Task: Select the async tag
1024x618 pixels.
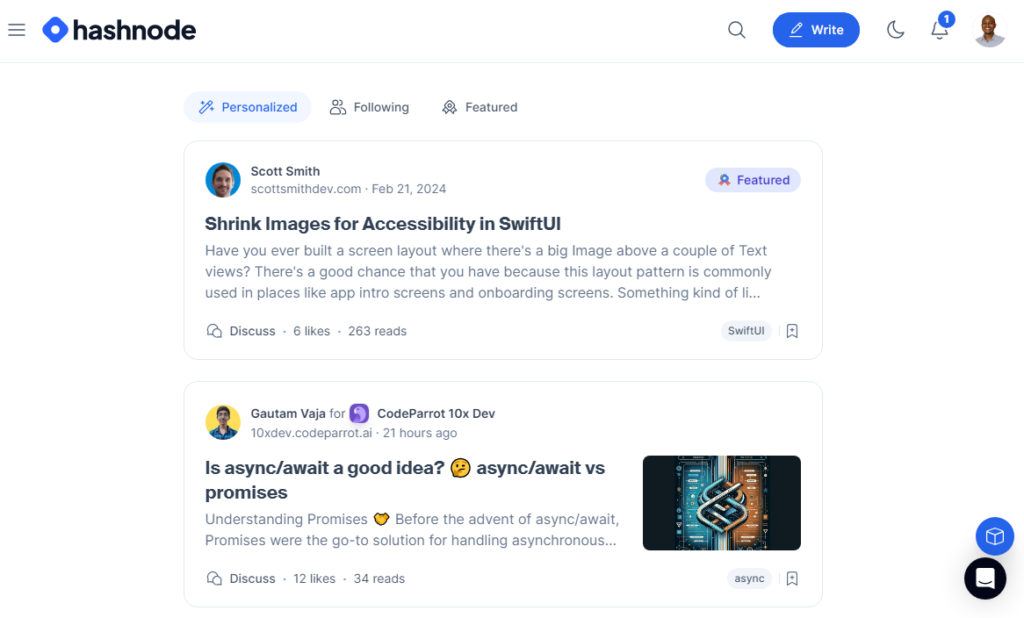Action: pos(749,578)
